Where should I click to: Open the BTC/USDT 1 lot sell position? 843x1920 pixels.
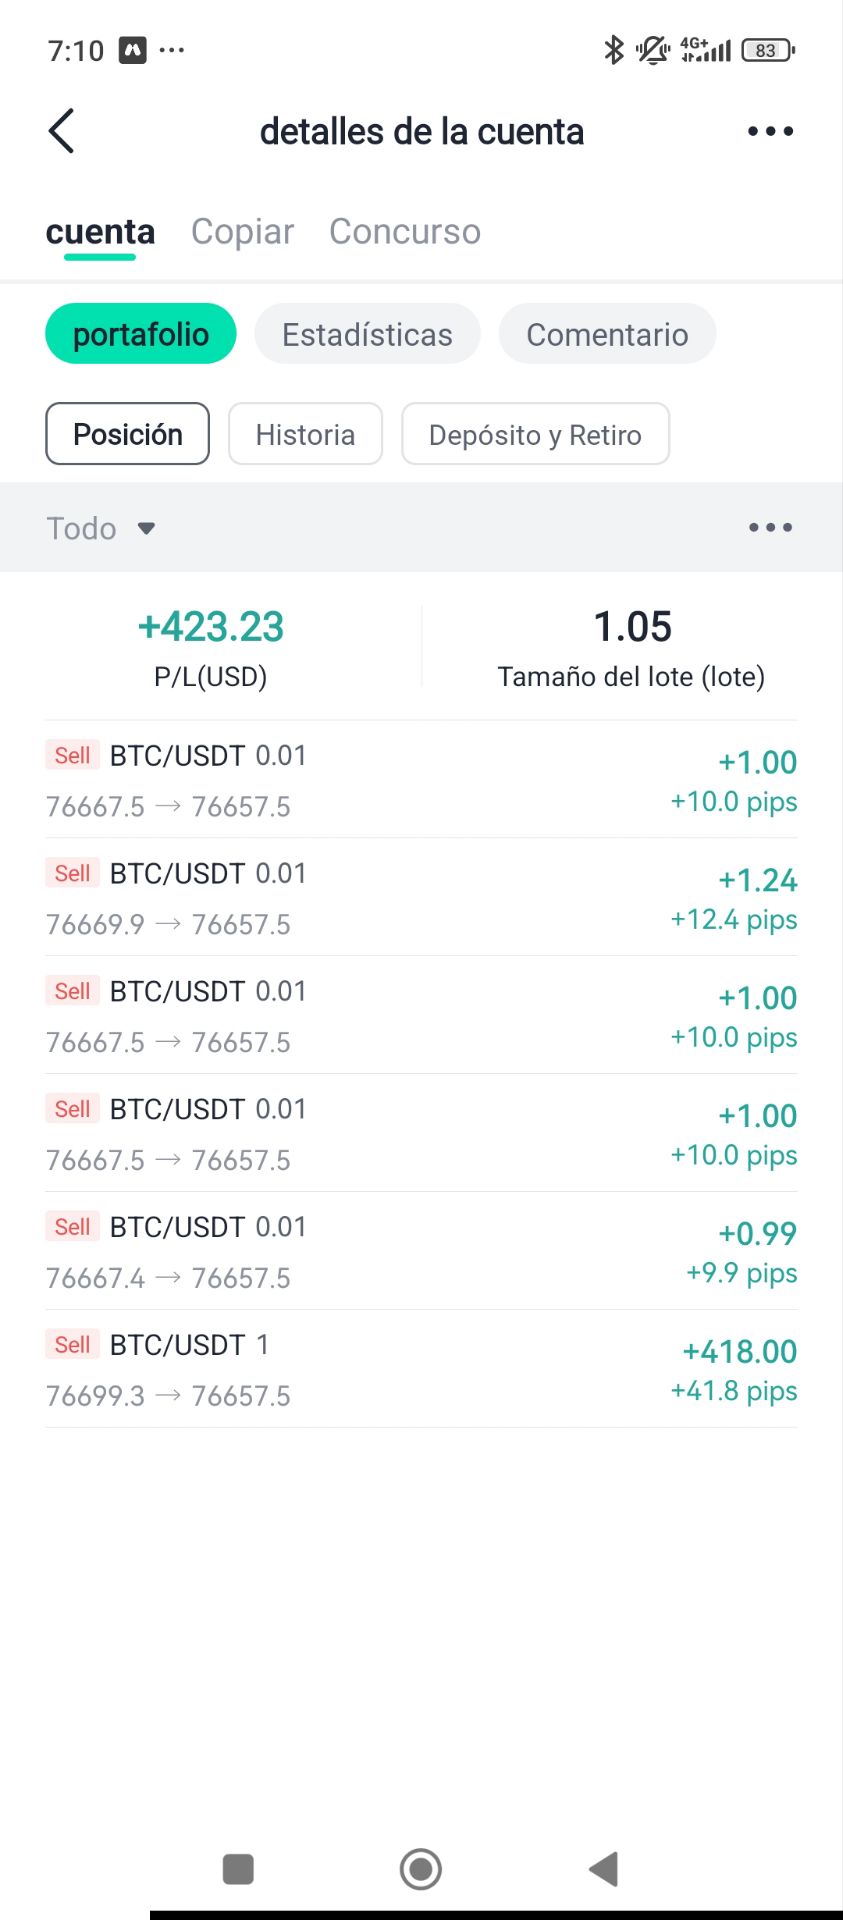pyautogui.click(x=421, y=1369)
